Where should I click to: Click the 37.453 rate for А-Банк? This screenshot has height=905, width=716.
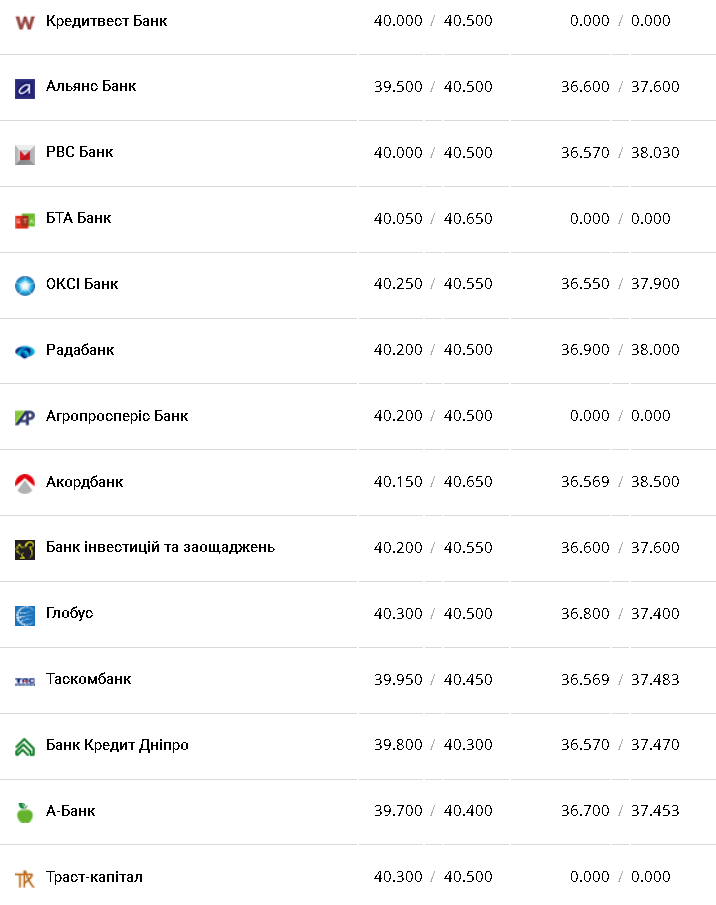(655, 811)
